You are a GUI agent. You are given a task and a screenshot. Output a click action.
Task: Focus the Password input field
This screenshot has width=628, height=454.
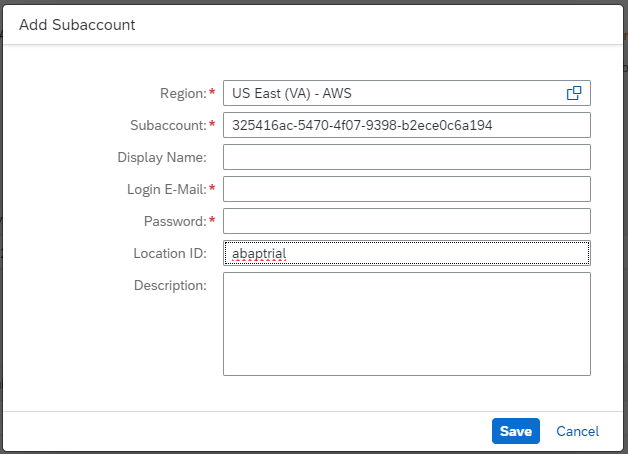pyautogui.click(x=406, y=221)
